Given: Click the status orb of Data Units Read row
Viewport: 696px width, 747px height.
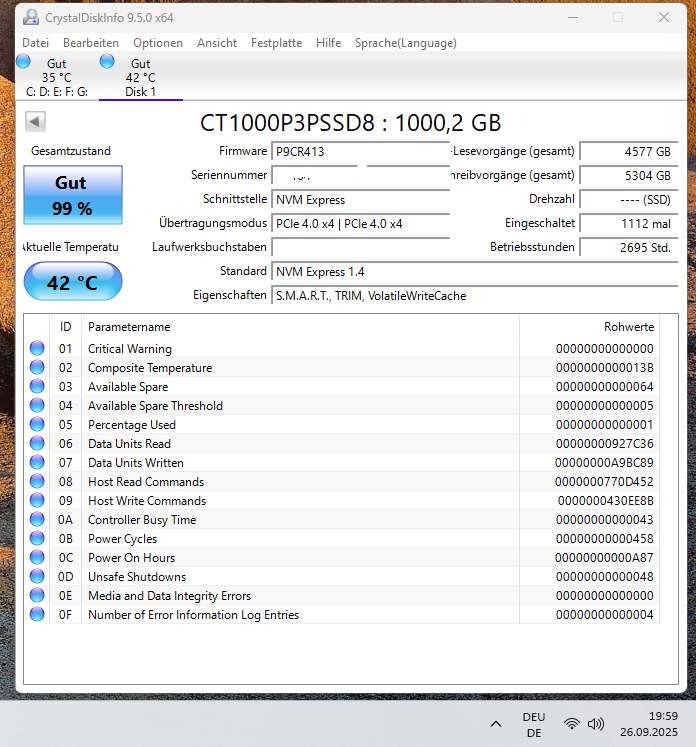Looking at the screenshot, I should coord(37,444).
